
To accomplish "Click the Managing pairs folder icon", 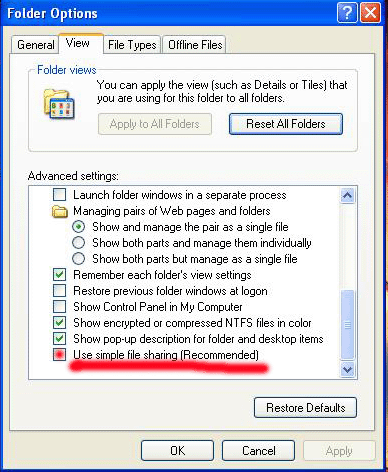I will pos(60,211).
